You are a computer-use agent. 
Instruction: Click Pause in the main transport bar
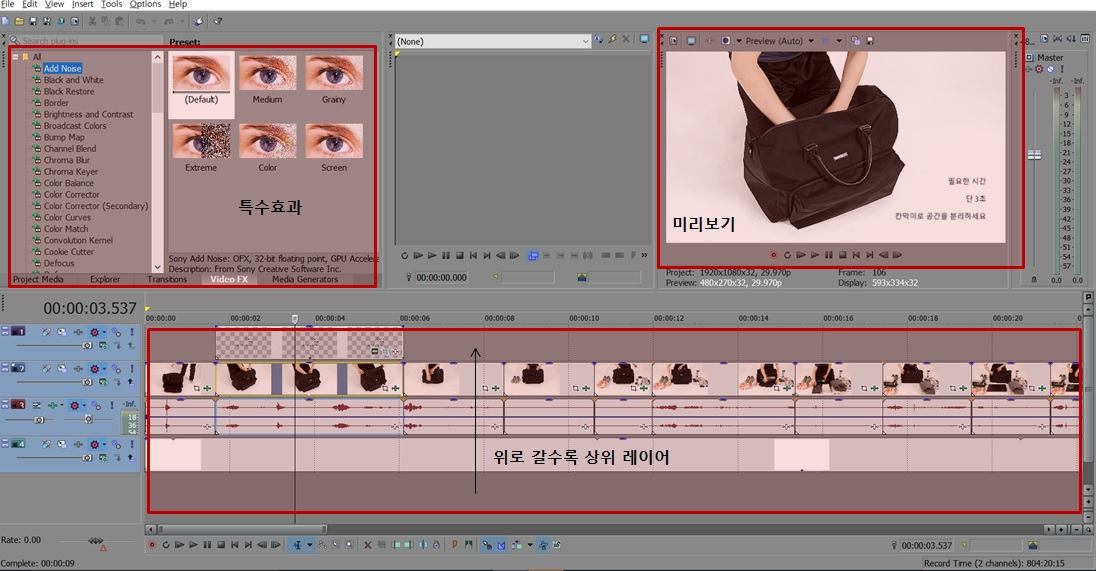pos(207,545)
